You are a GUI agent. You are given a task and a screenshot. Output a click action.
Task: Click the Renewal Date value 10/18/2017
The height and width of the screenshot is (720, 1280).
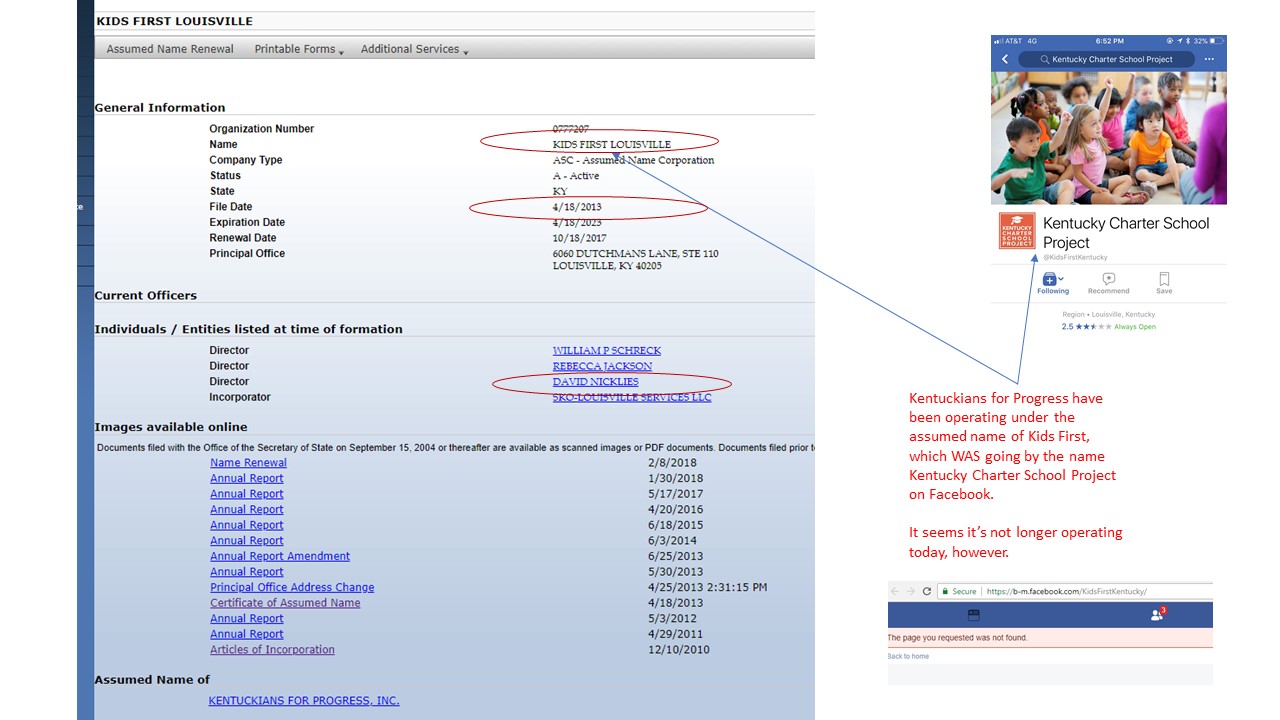580,238
